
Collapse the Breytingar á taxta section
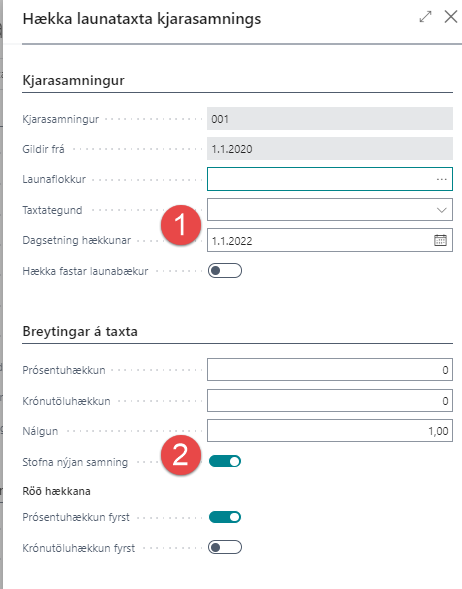pos(80,331)
